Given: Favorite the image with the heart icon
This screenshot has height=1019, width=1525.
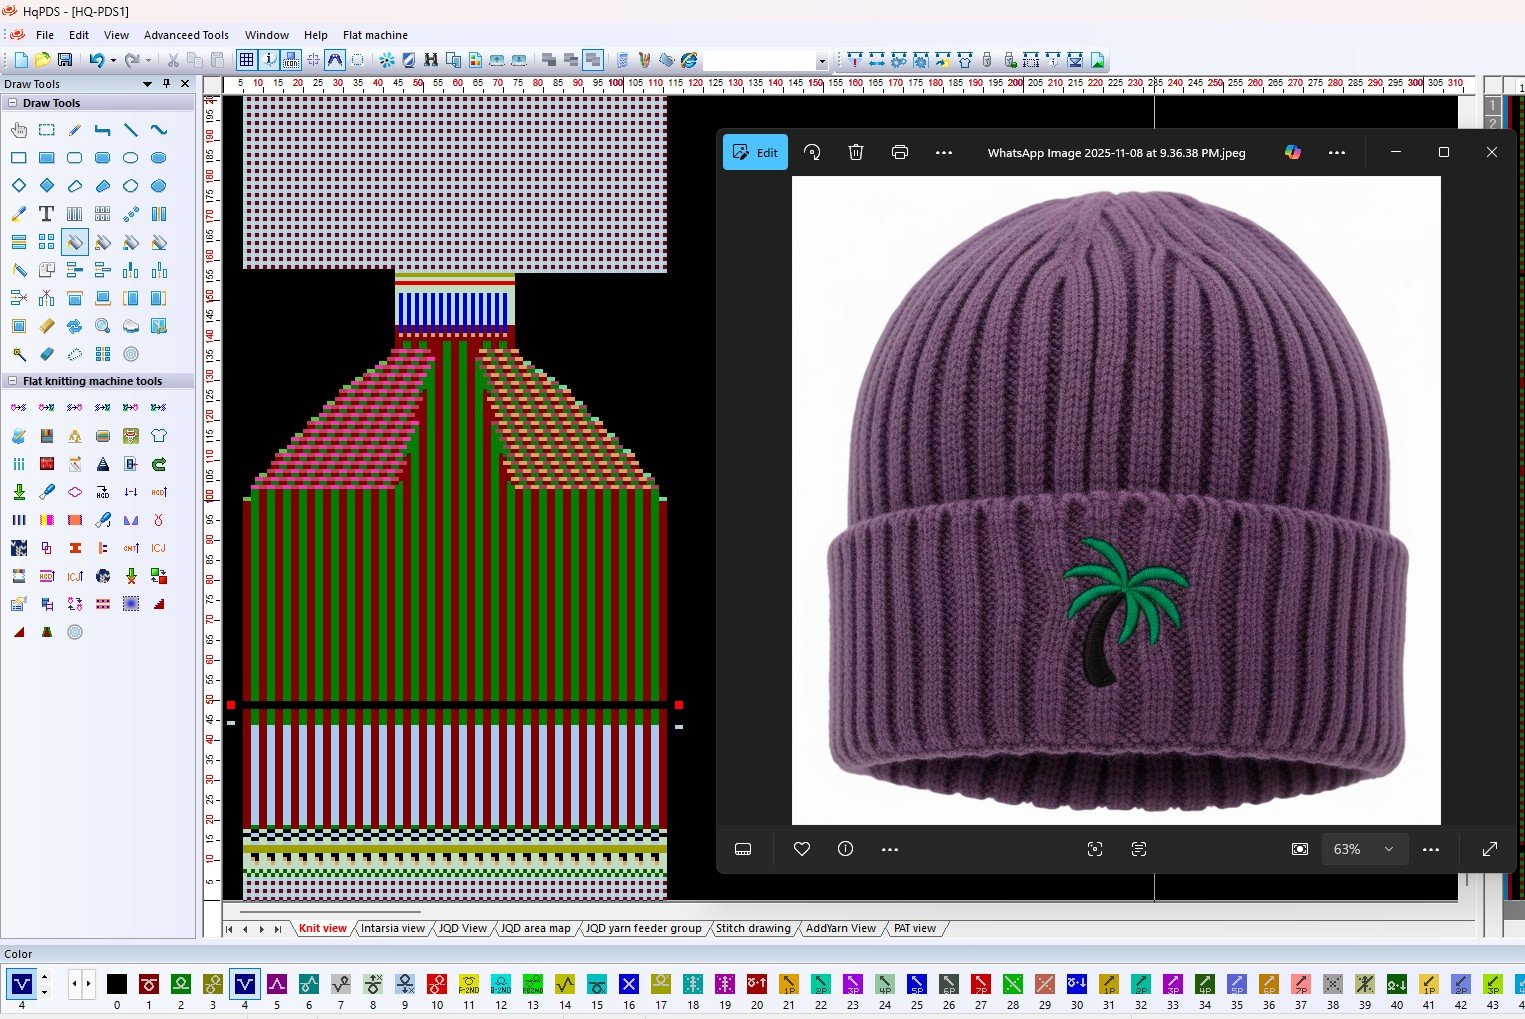Looking at the screenshot, I should 801,849.
